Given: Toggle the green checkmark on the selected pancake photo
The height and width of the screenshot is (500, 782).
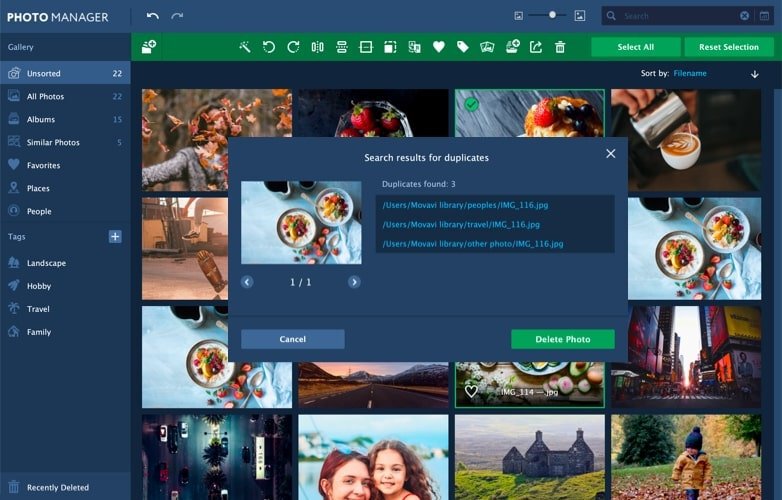Looking at the screenshot, I should [x=471, y=104].
